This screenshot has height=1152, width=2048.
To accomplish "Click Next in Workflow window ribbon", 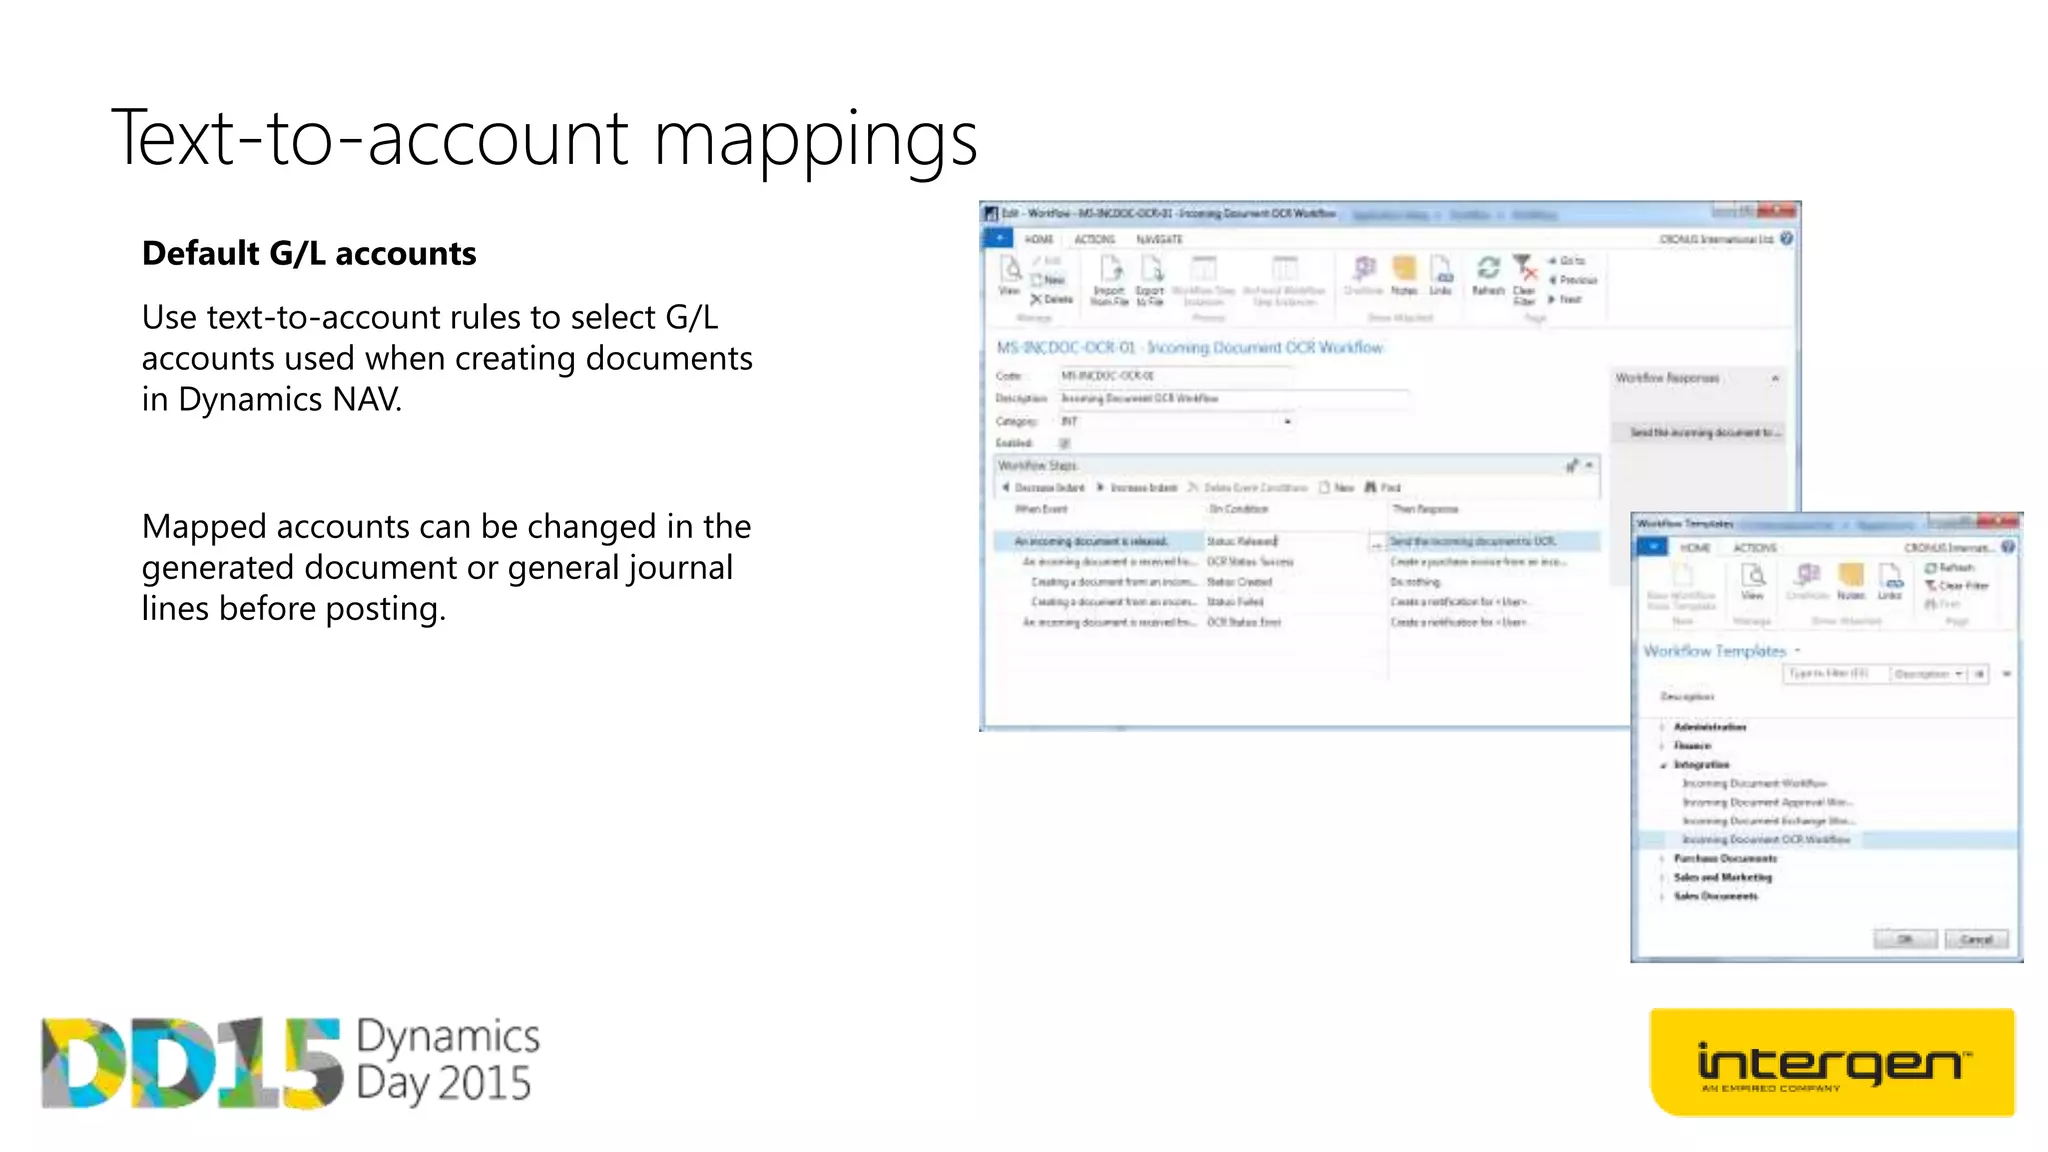I will pyautogui.click(x=1565, y=299).
